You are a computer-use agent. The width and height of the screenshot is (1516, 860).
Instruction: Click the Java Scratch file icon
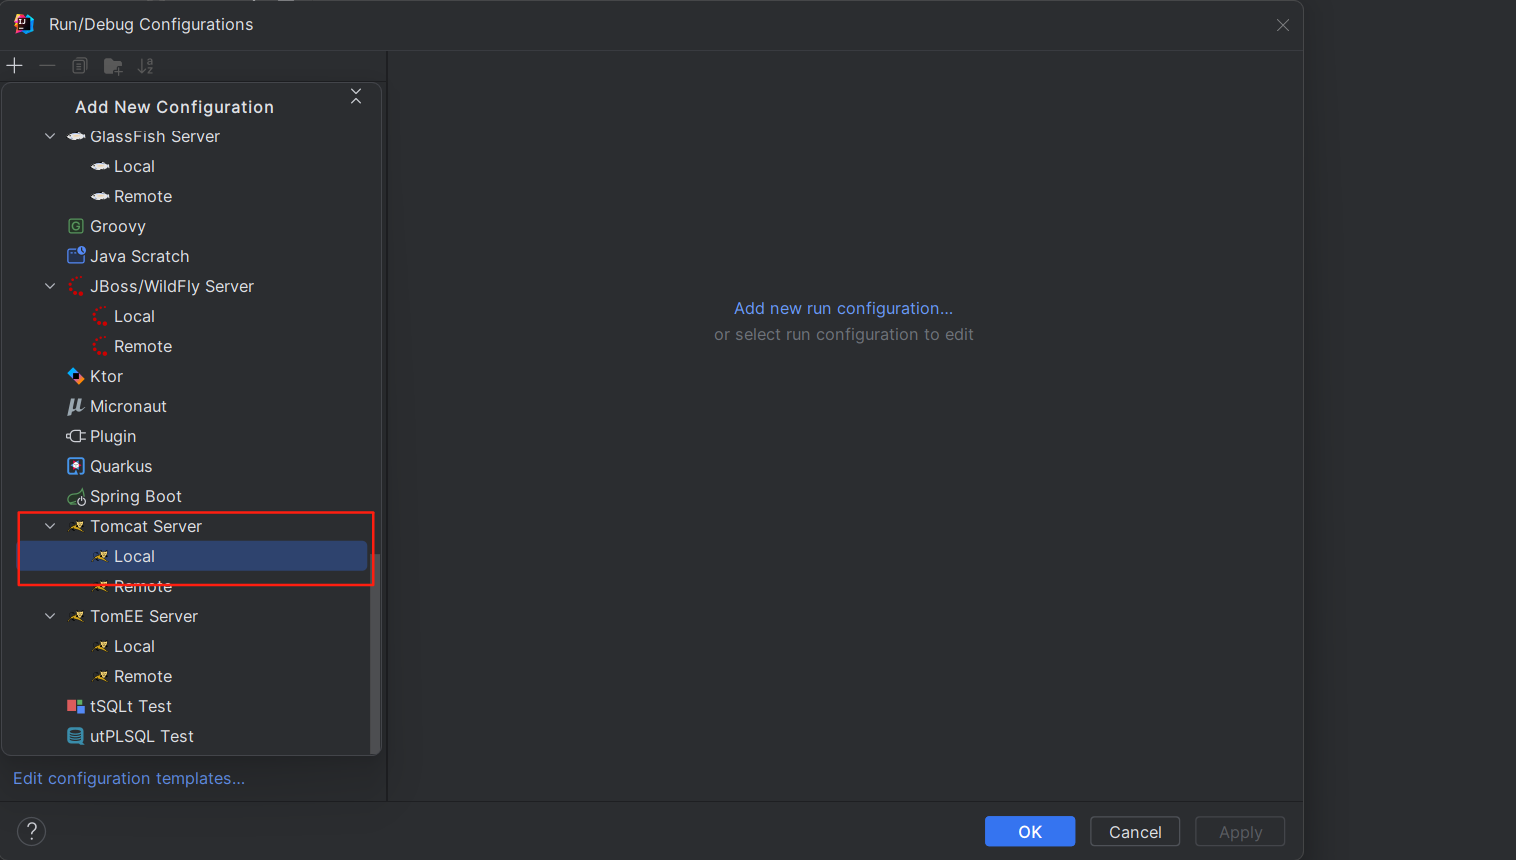[x=76, y=256]
